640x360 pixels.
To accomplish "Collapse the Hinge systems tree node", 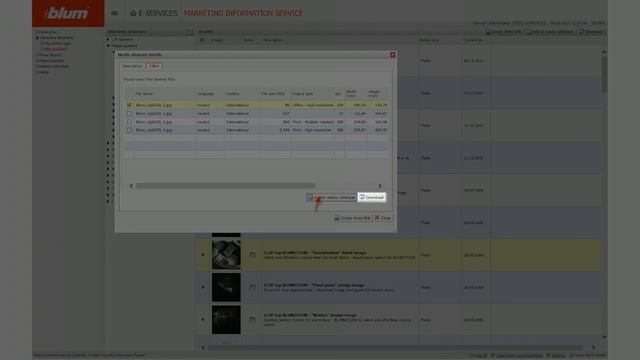I will pyautogui.click(x=108, y=46).
